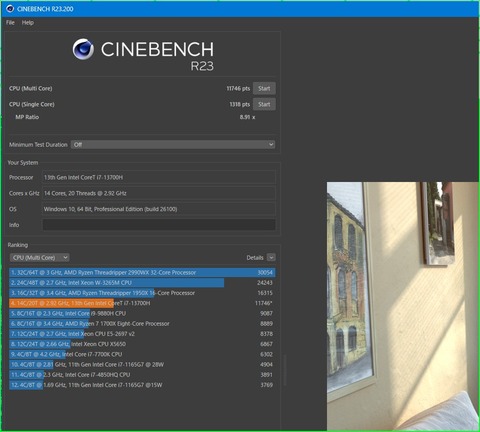Start the CPU Multi Core test

264,88
